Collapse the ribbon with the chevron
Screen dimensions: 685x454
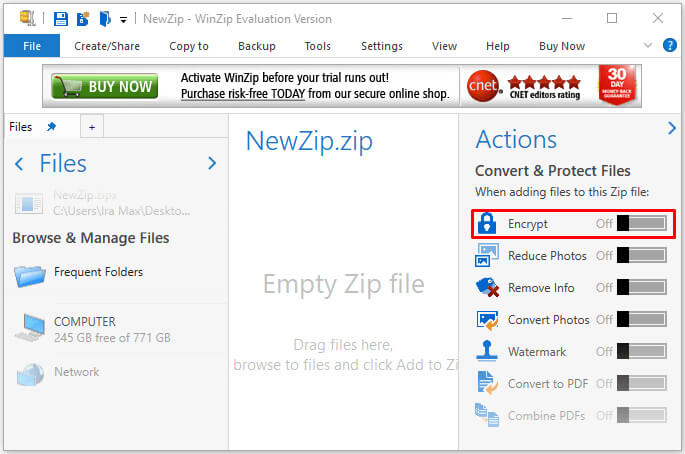point(648,45)
